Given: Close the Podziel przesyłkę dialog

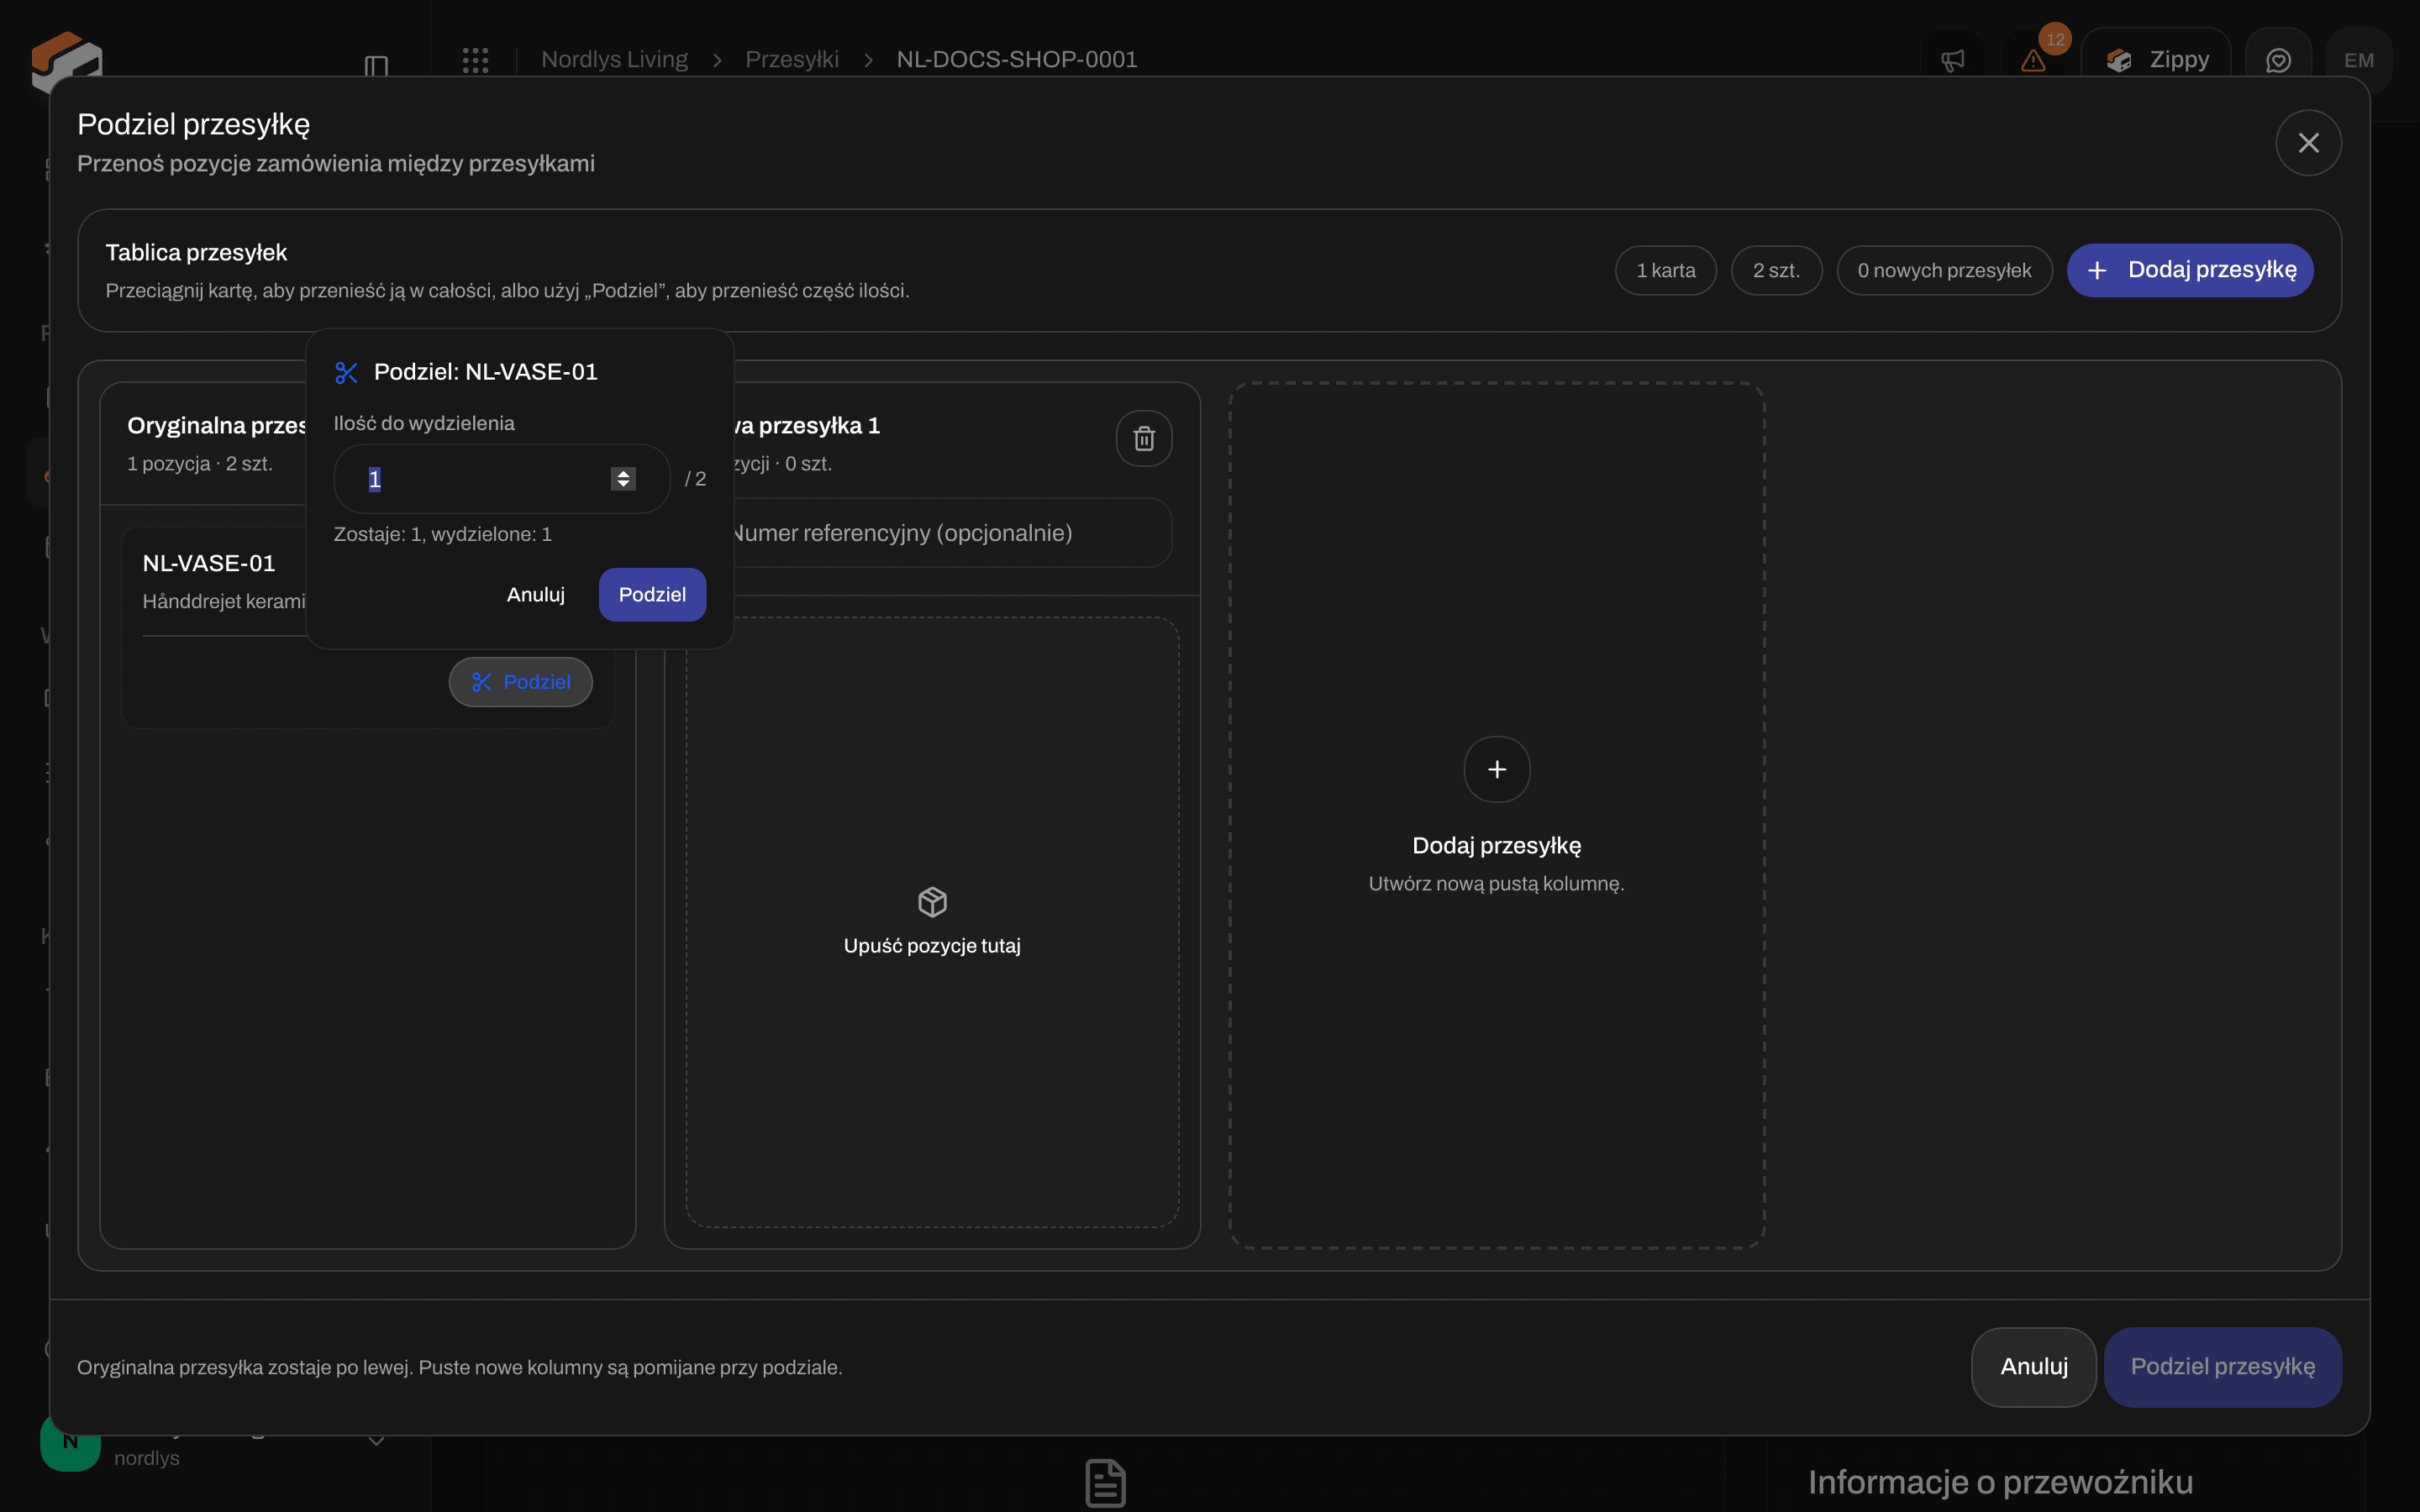Looking at the screenshot, I should pyautogui.click(x=2308, y=143).
